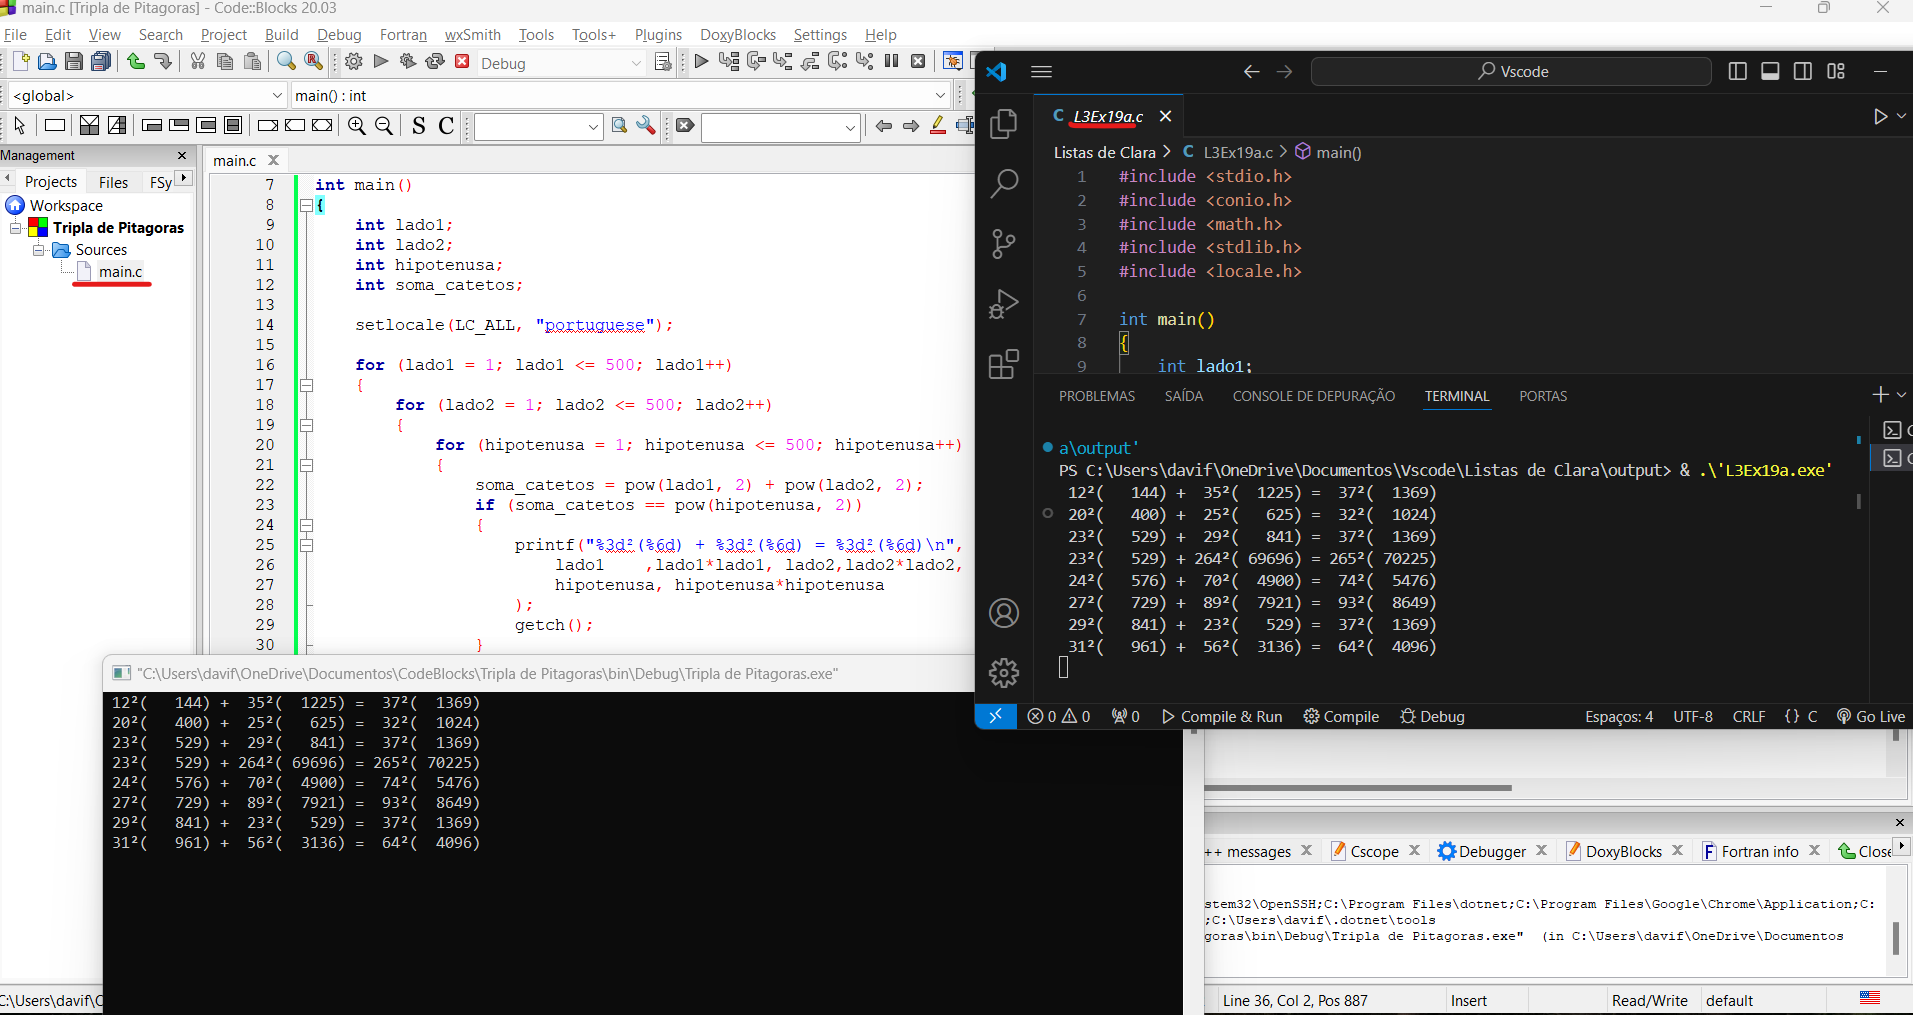Open Source Control in VS Code activity bar

pyautogui.click(x=1004, y=244)
